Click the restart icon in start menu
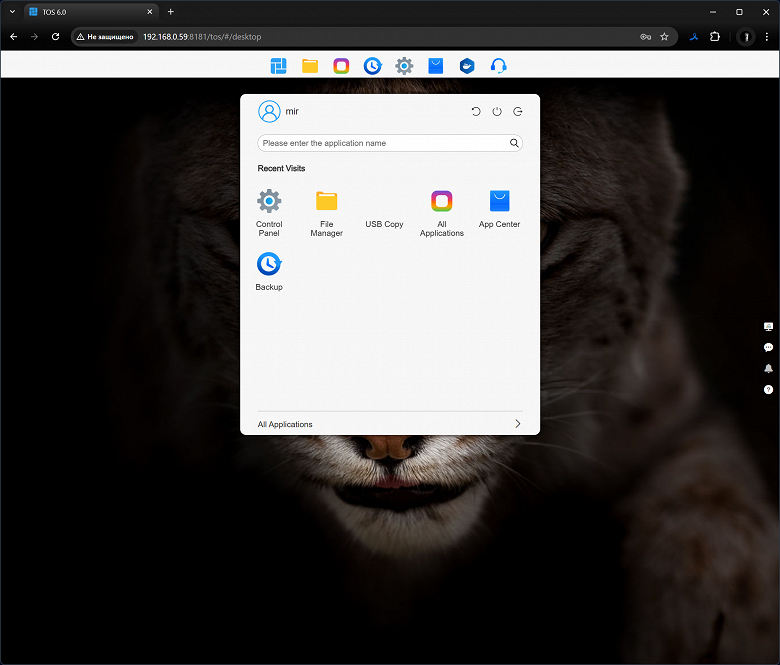 pyautogui.click(x=476, y=111)
